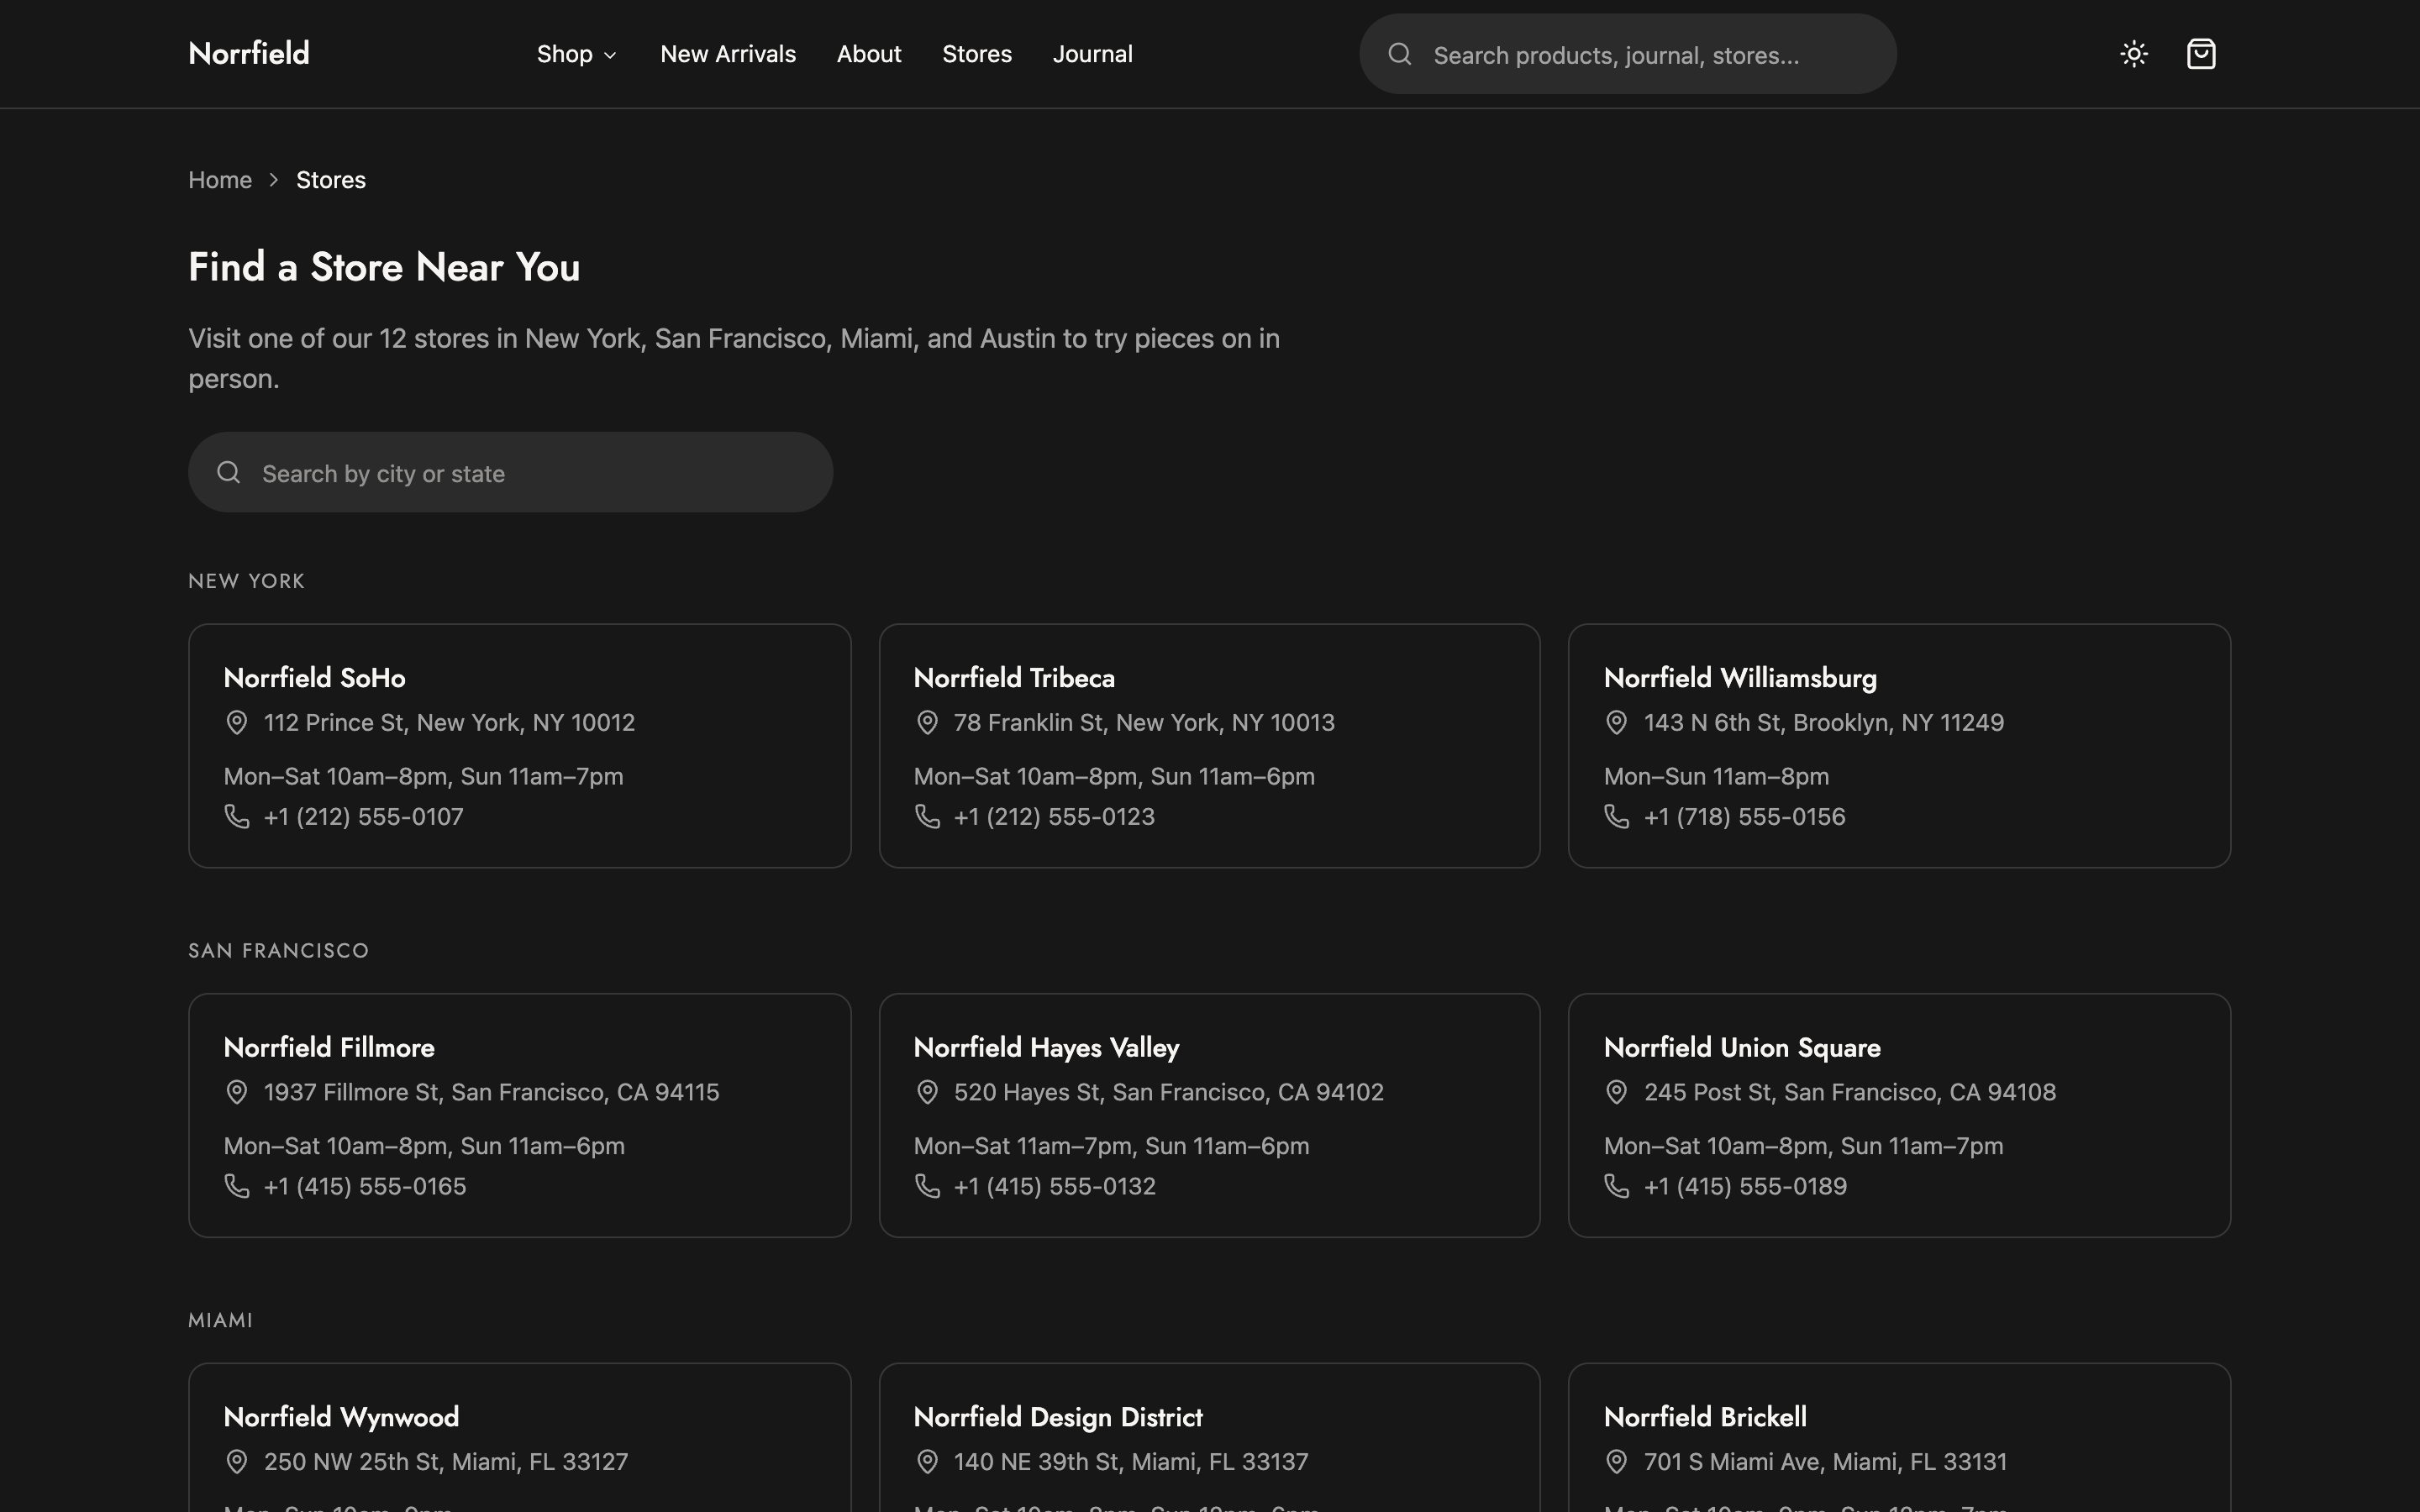Select the Norrfield Tribeca store title

1014,678
